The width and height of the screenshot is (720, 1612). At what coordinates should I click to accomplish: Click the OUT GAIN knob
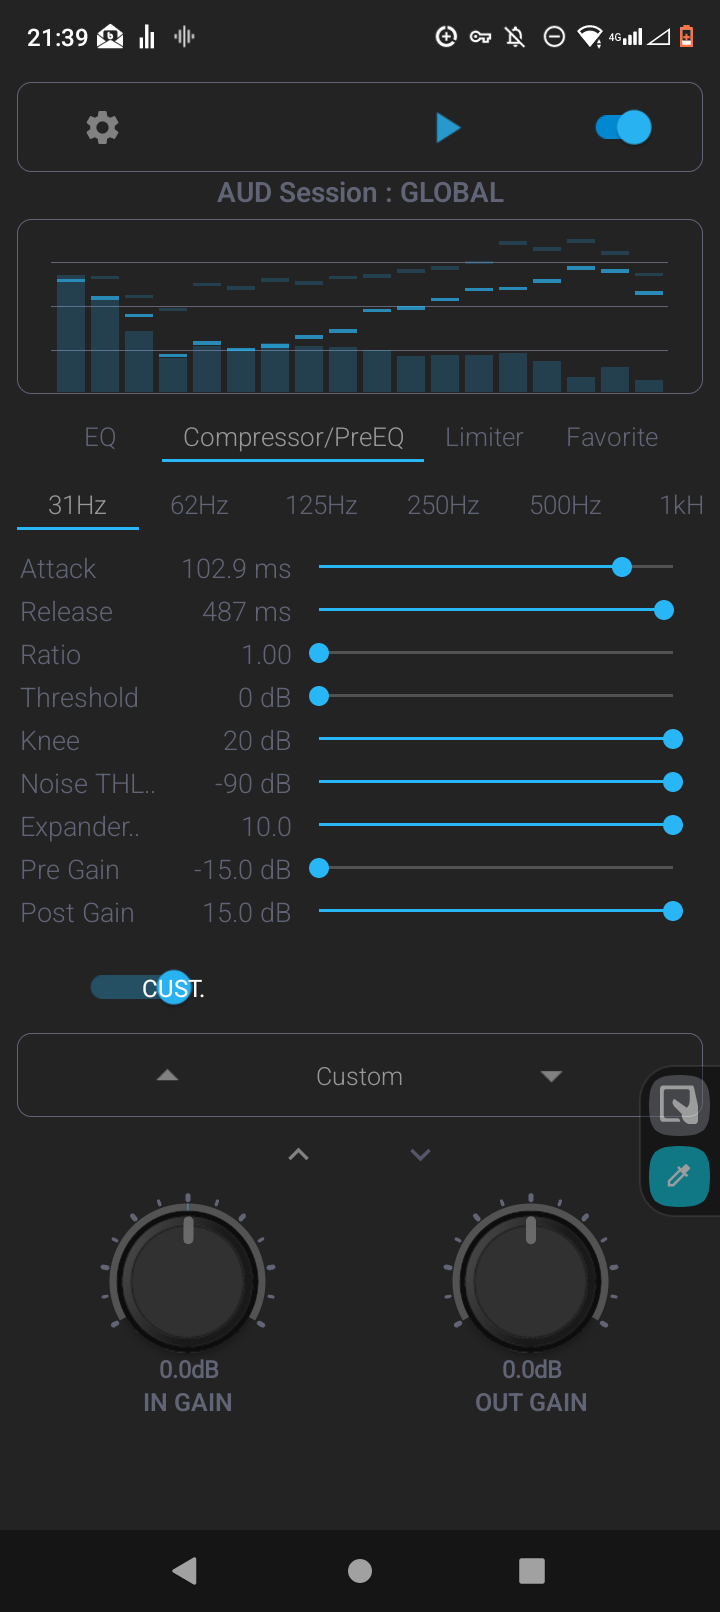[531, 1279]
